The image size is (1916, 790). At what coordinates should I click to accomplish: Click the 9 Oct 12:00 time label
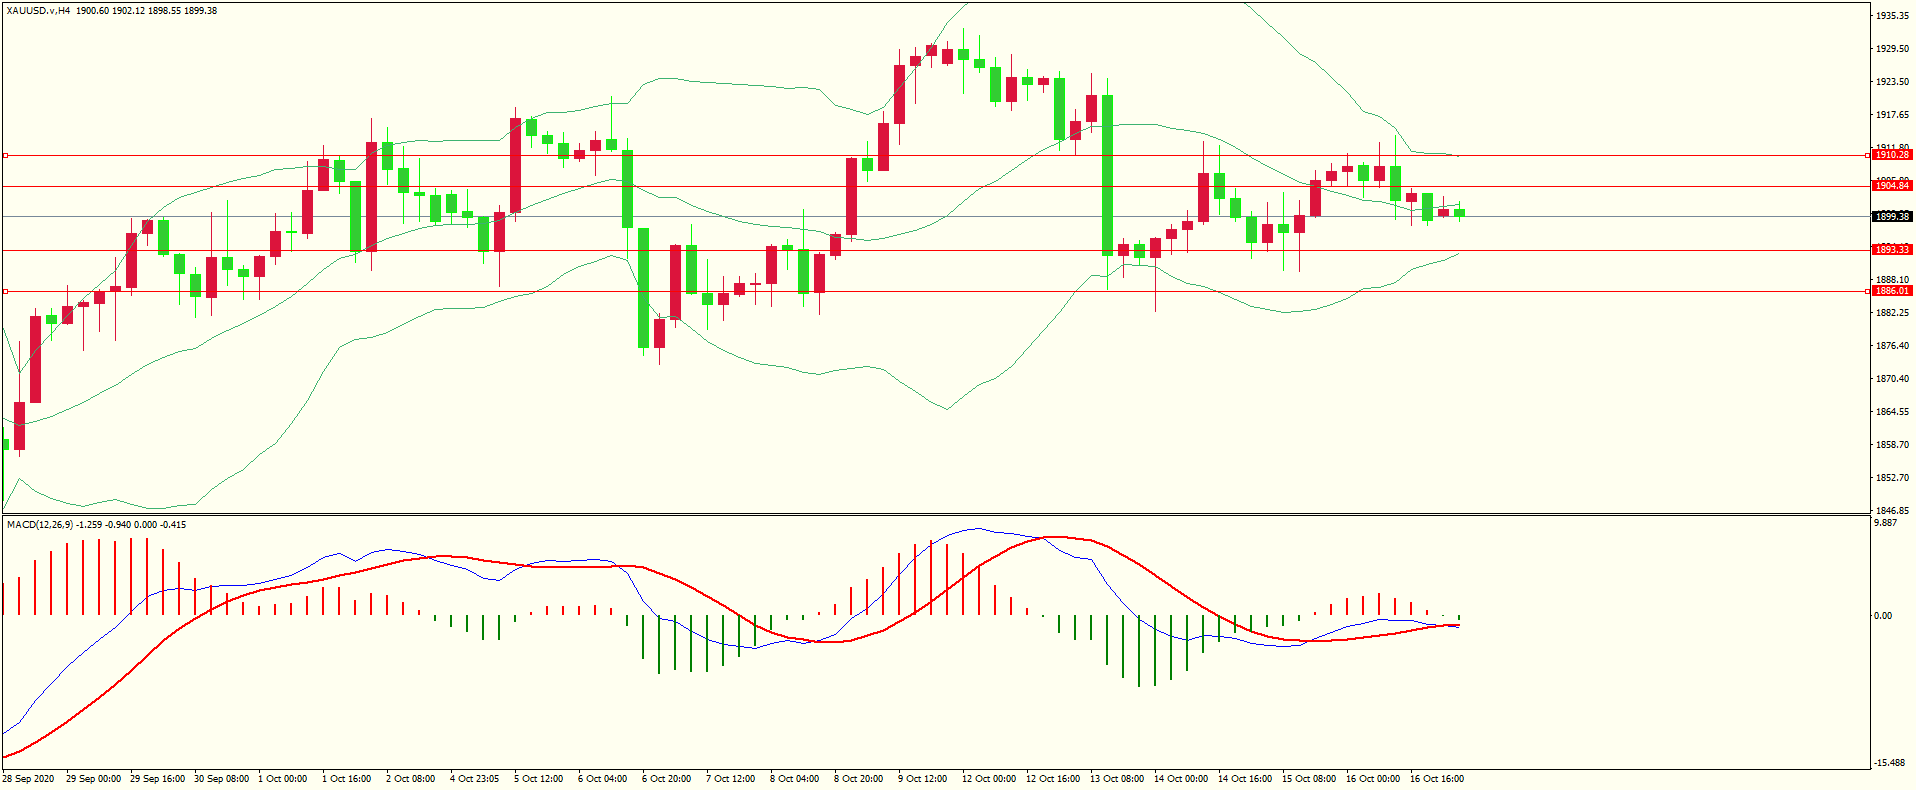point(922,779)
